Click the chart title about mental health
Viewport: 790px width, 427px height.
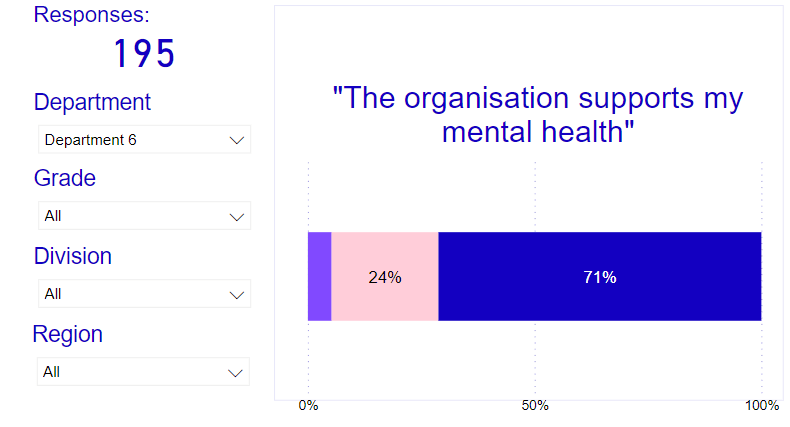click(x=538, y=114)
